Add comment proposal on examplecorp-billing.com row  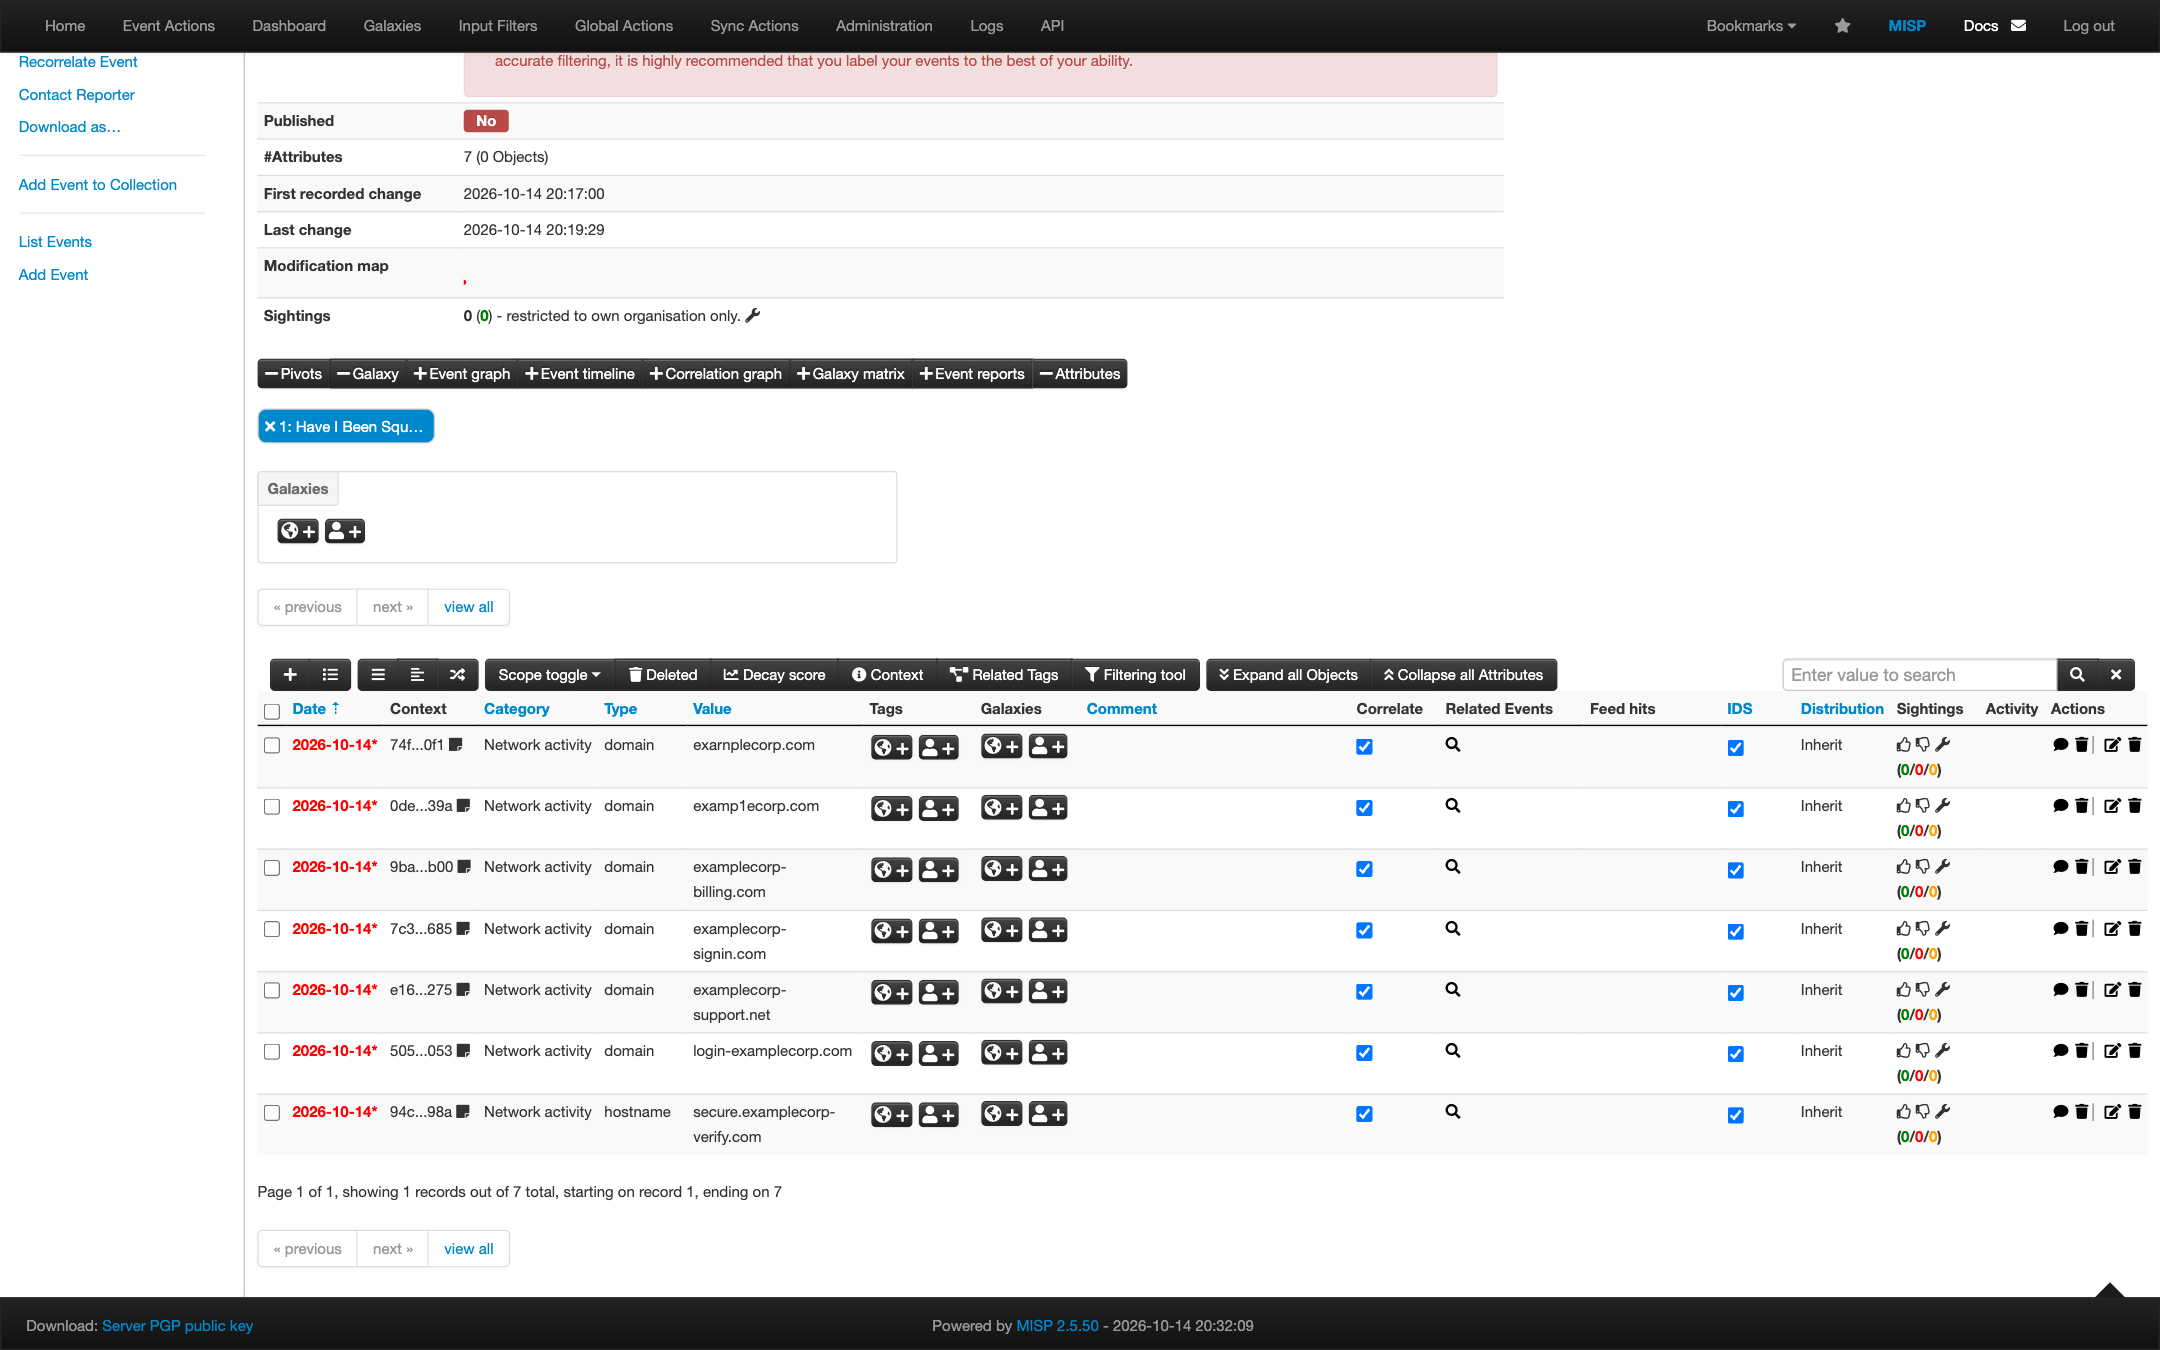(2060, 867)
